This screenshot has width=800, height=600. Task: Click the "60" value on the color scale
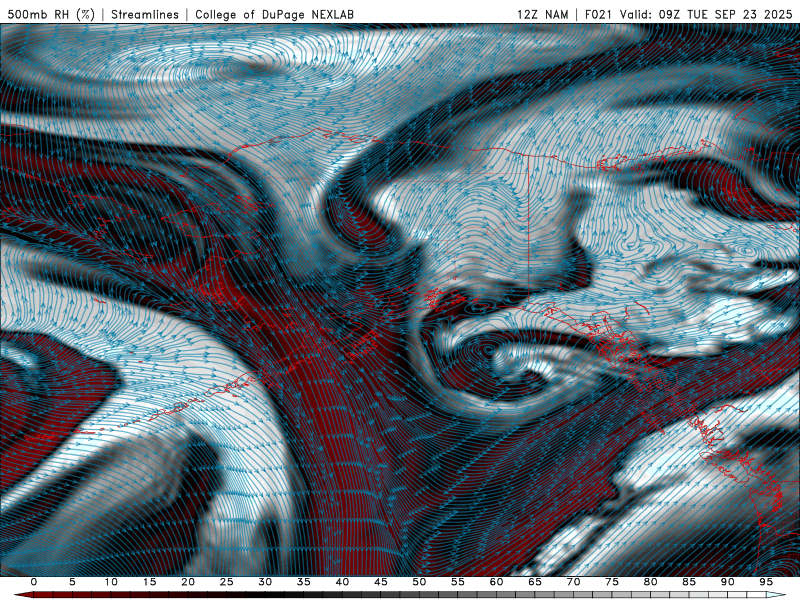pyautogui.click(x=496, y=582)
